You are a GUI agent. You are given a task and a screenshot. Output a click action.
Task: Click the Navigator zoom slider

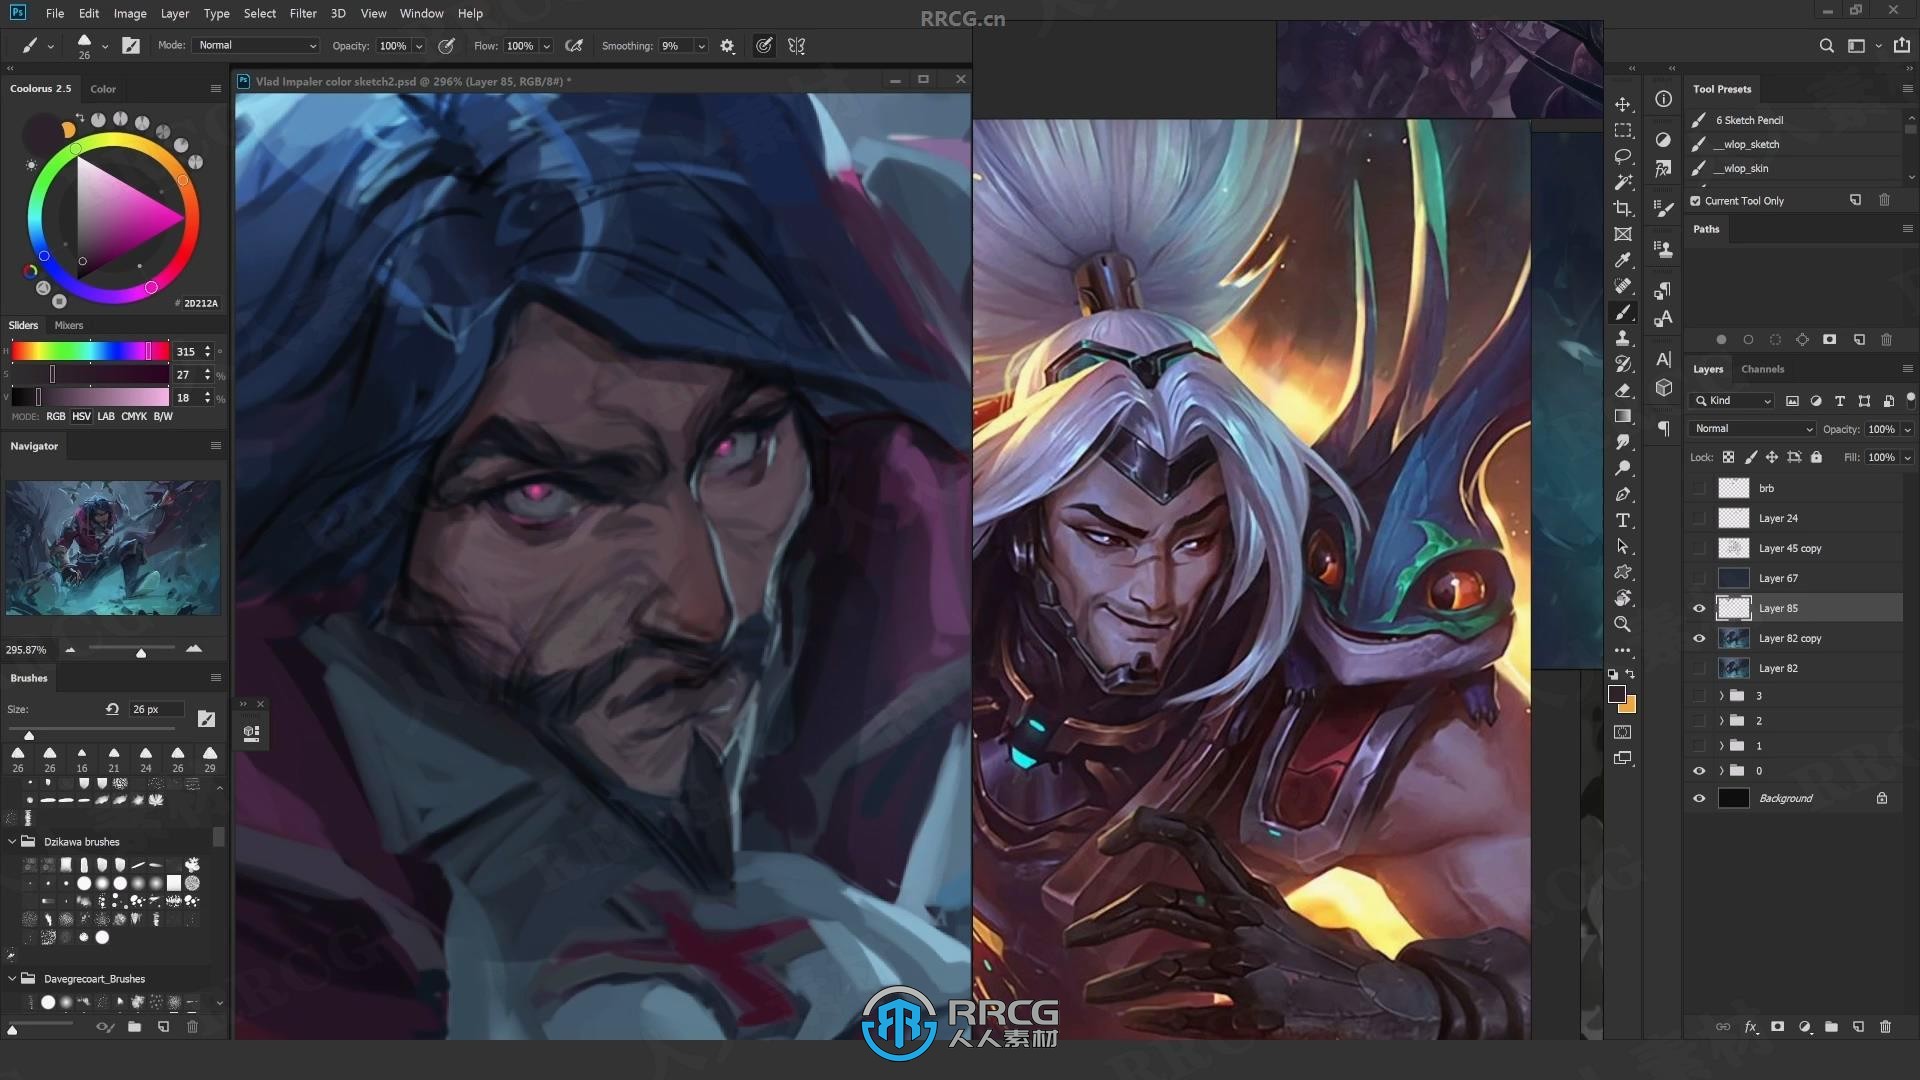pos(131,650)
